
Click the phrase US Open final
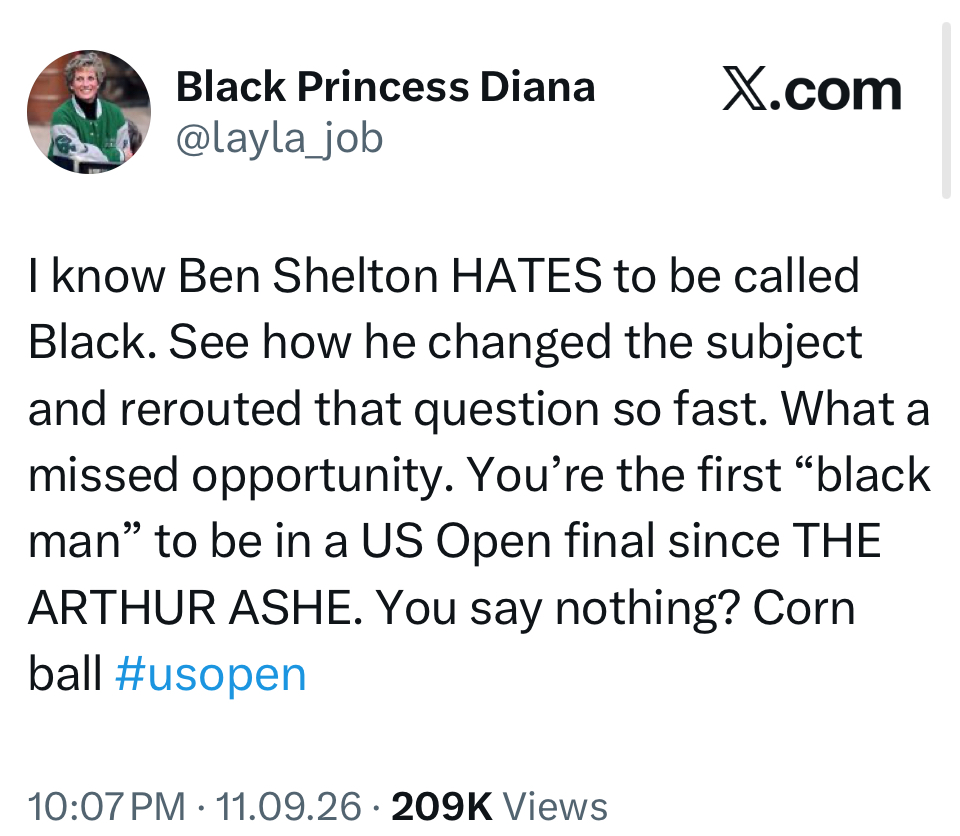(508, 541)
